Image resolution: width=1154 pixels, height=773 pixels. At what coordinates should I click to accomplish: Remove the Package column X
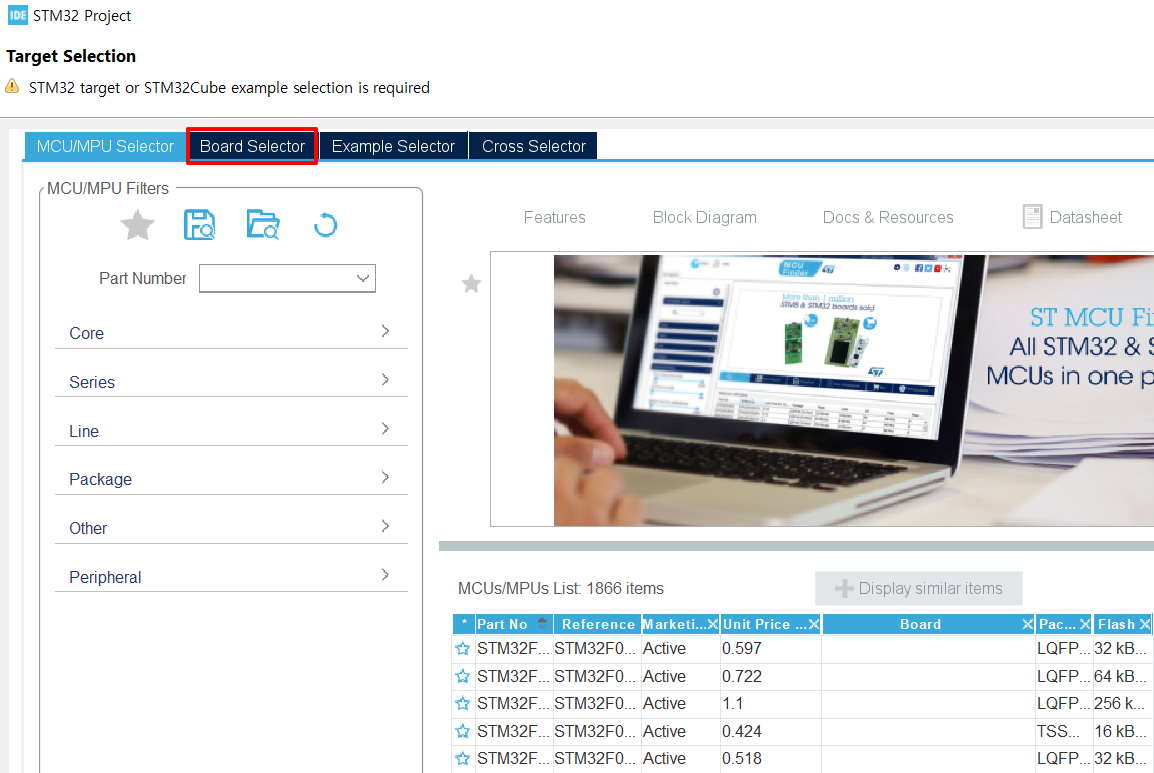tap(1085, 624)
